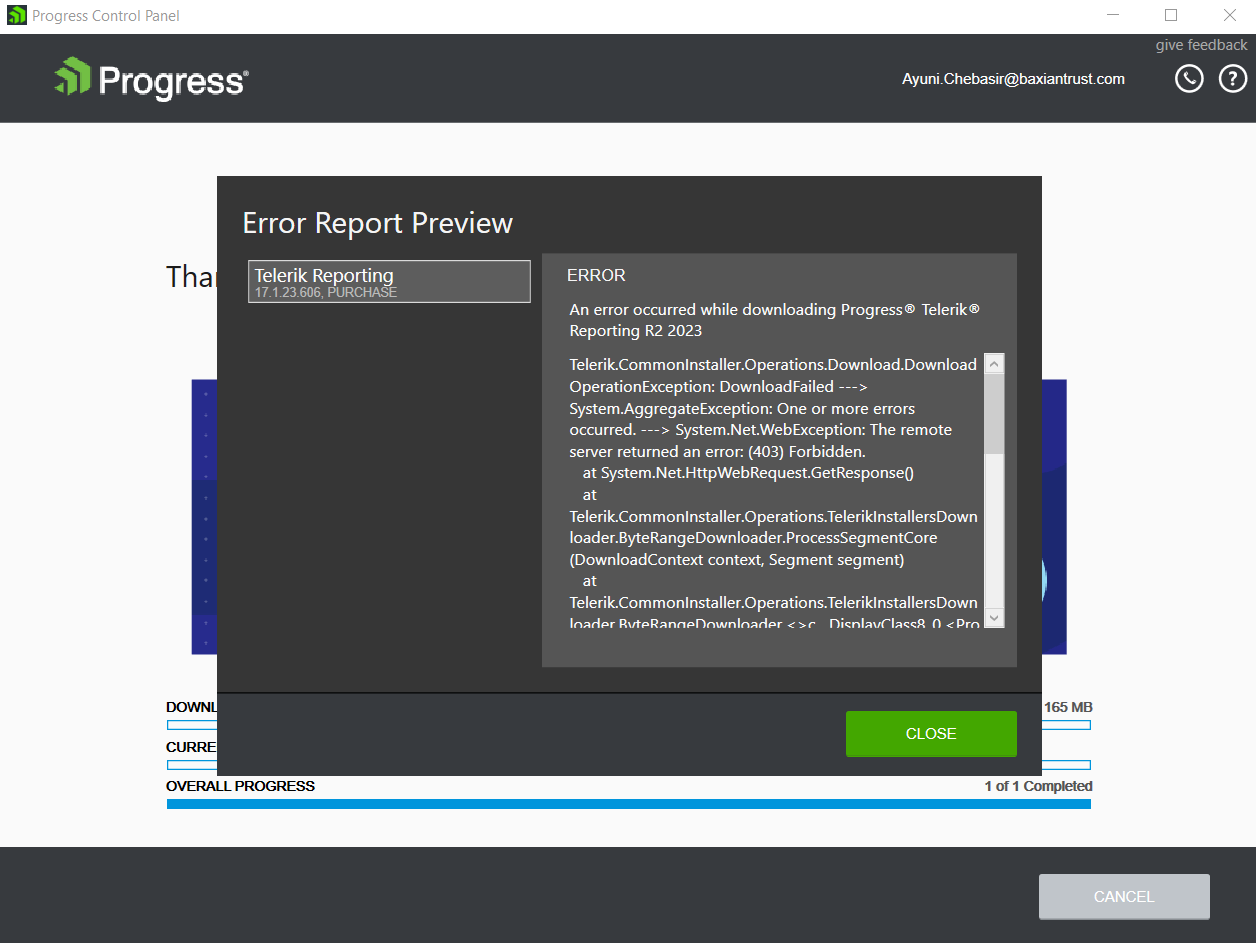This screenshot has height=943, width=1256.
Task: Click the Overall Progress bar
Action: click(629, 804)
